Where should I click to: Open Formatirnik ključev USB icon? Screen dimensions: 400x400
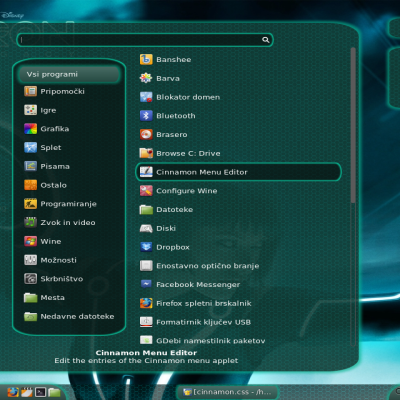146,322
